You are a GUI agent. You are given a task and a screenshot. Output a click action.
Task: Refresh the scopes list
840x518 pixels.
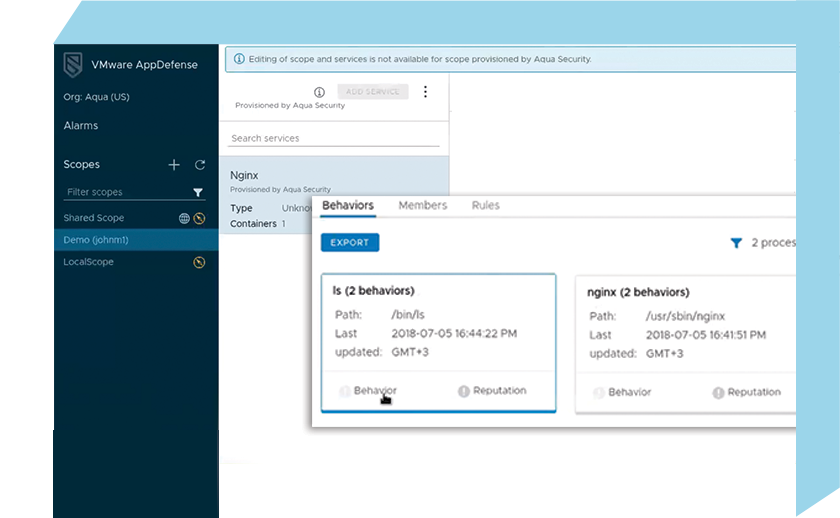point(200,165)
